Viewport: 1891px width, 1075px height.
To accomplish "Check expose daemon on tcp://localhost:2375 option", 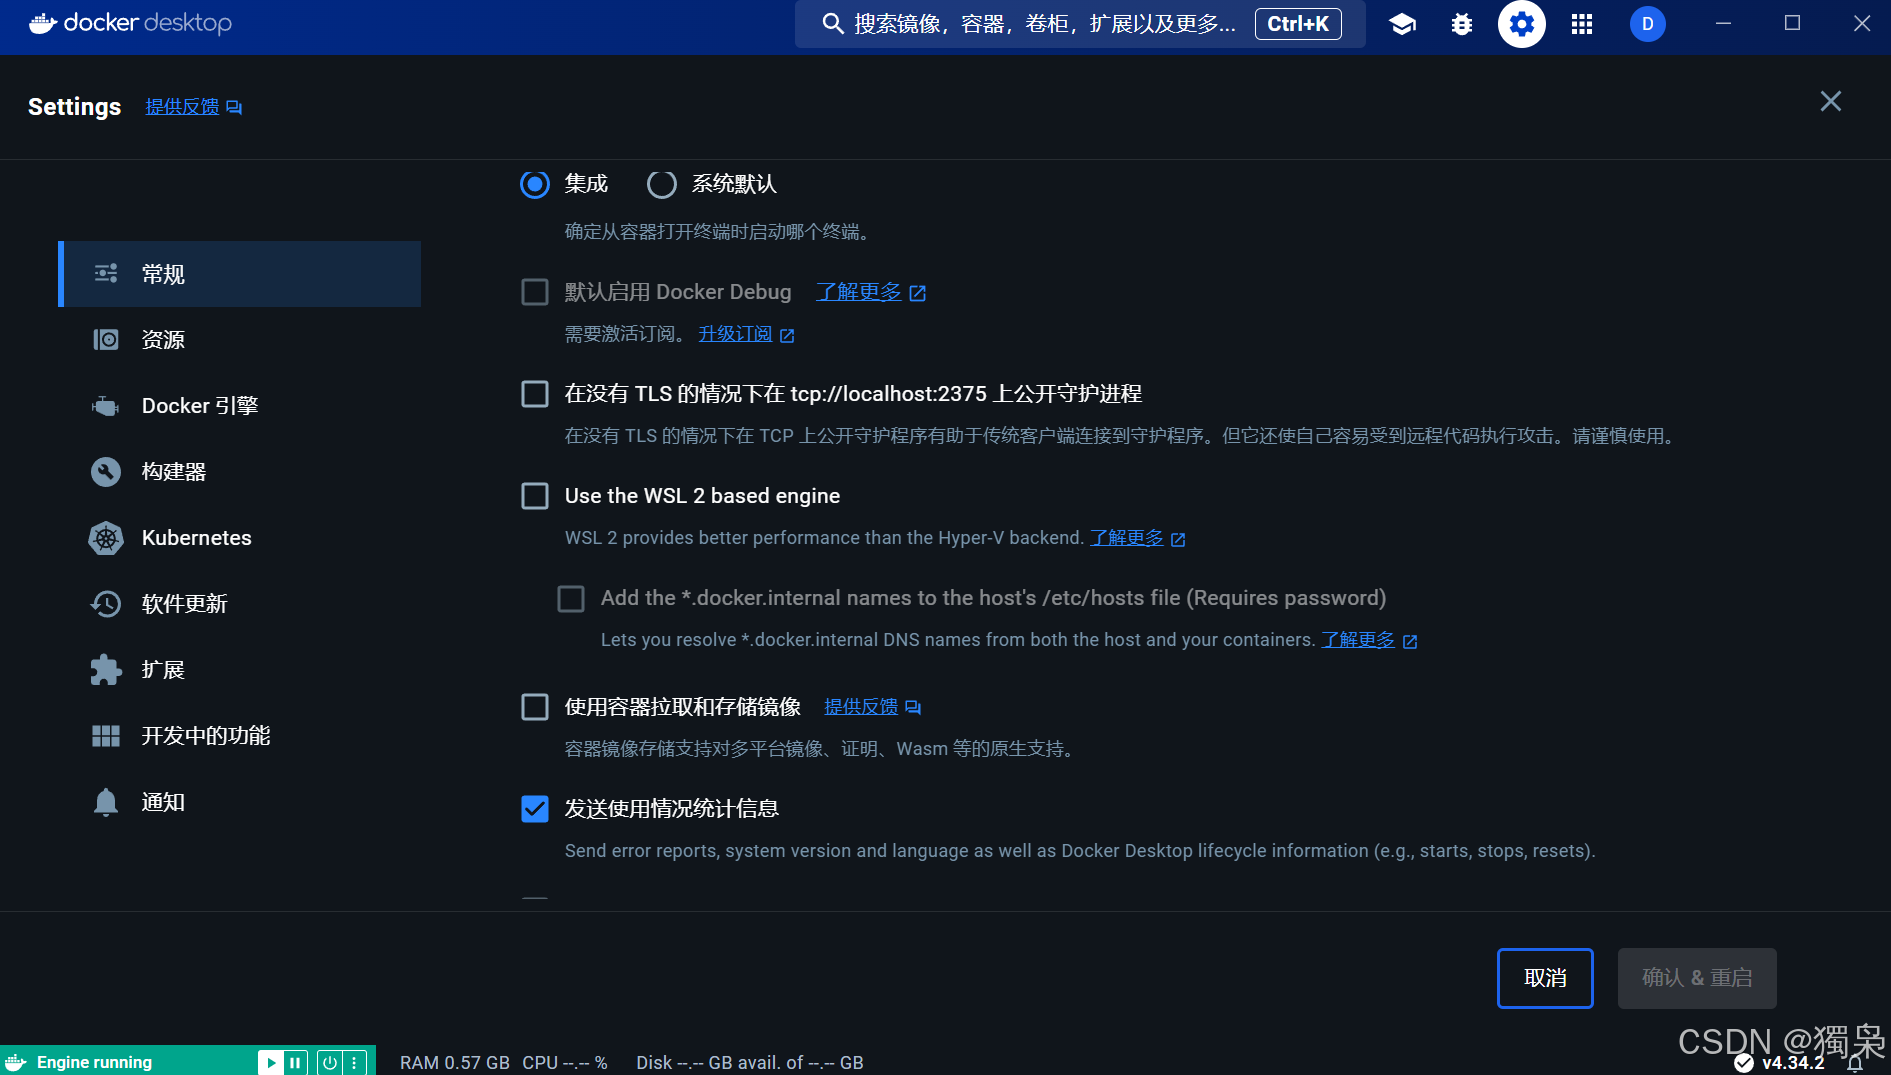I will [x=535, y=394].
